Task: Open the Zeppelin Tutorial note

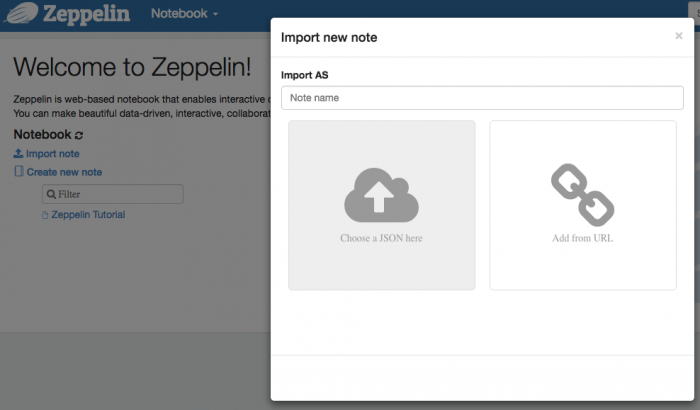Action: 88,215
